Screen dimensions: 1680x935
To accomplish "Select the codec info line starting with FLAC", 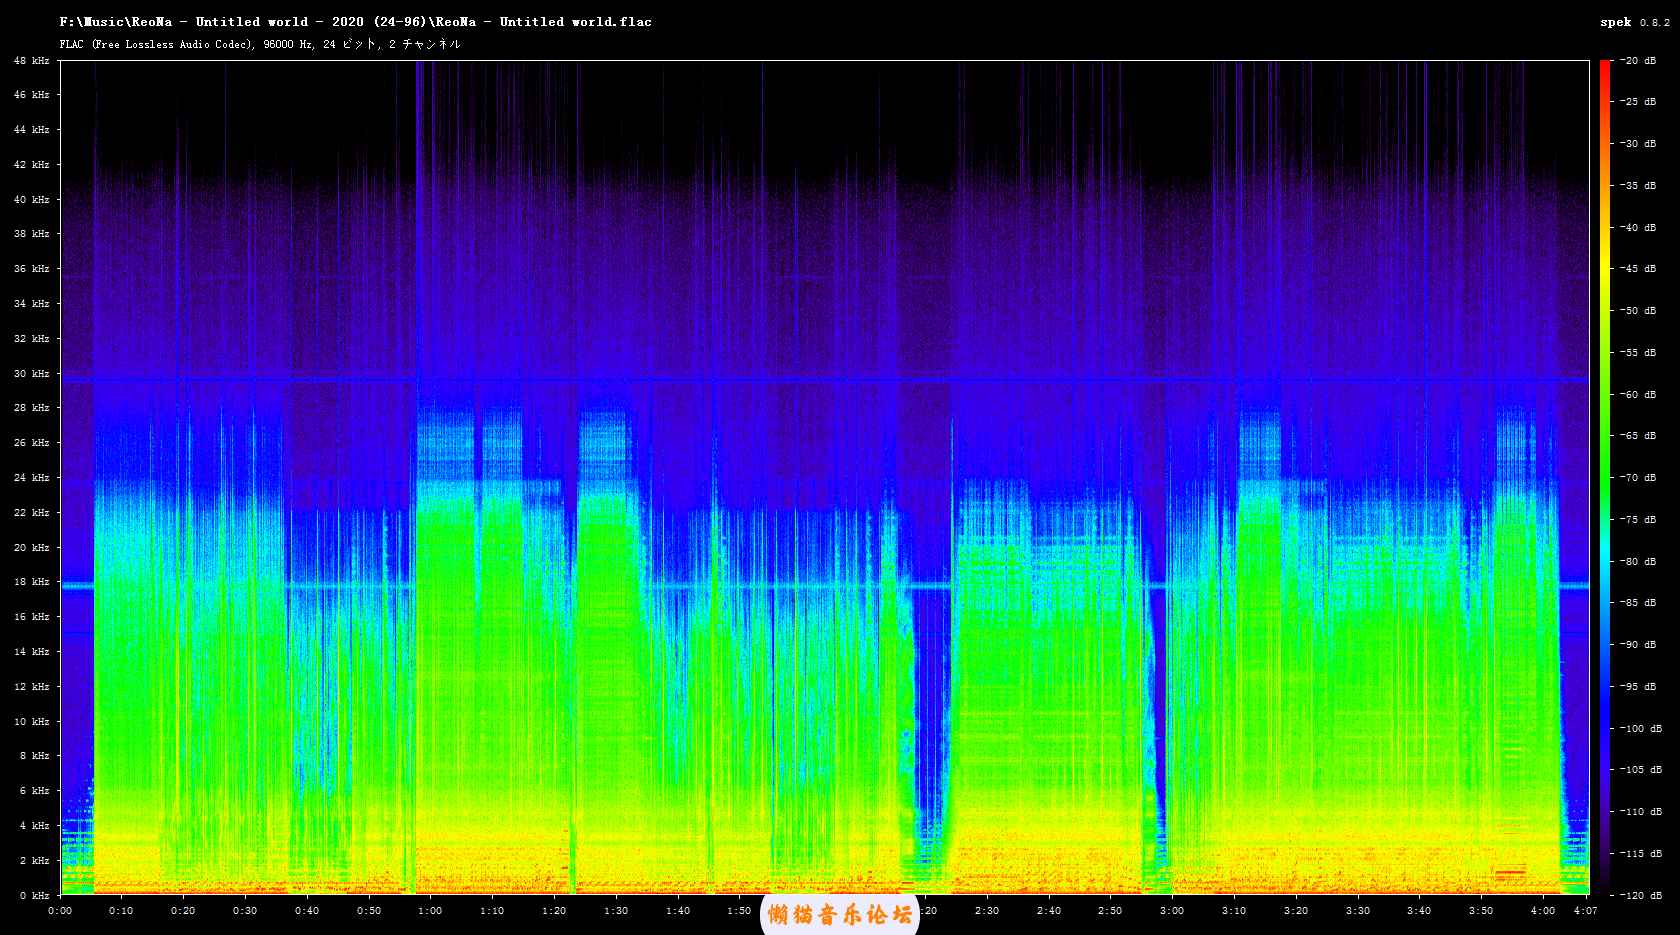I will (x=260, y=44).
